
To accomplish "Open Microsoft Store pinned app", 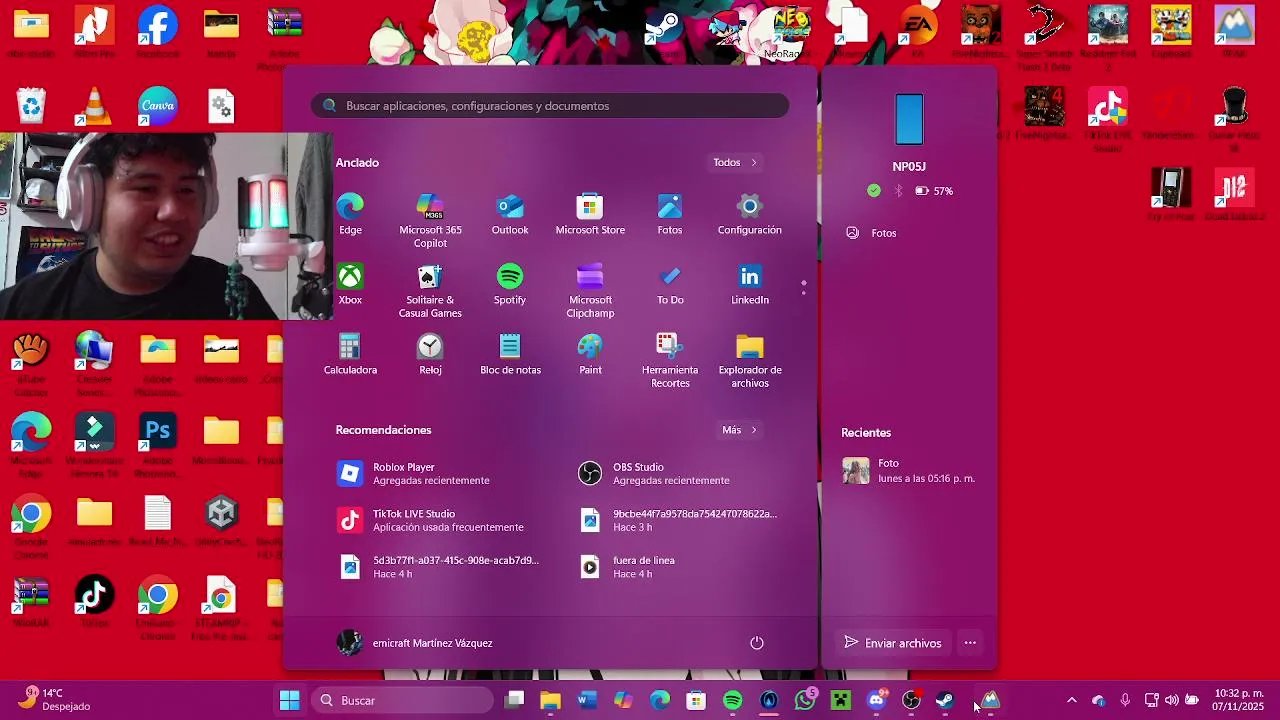I will click(x=590, y=215).
